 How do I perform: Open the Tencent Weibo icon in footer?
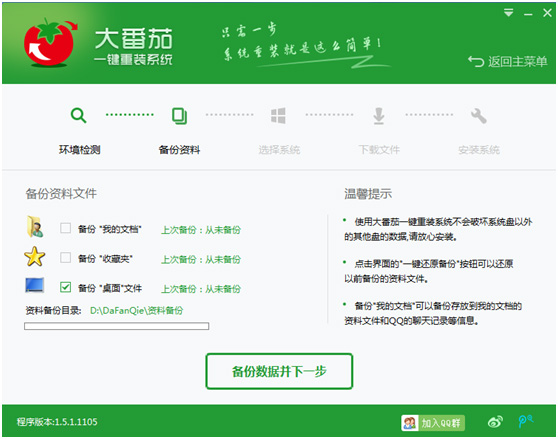(525, 421)
